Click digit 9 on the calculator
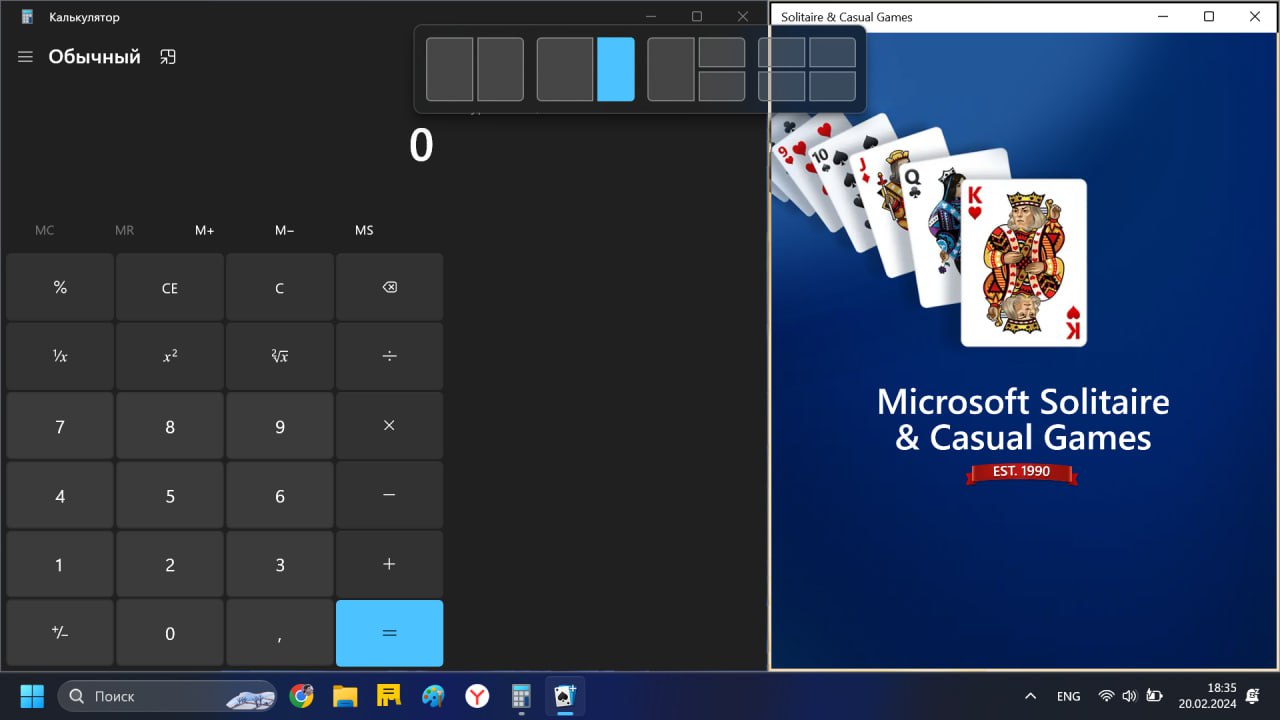The width and height of the screenshot is (1280, 720). [280, 426]
